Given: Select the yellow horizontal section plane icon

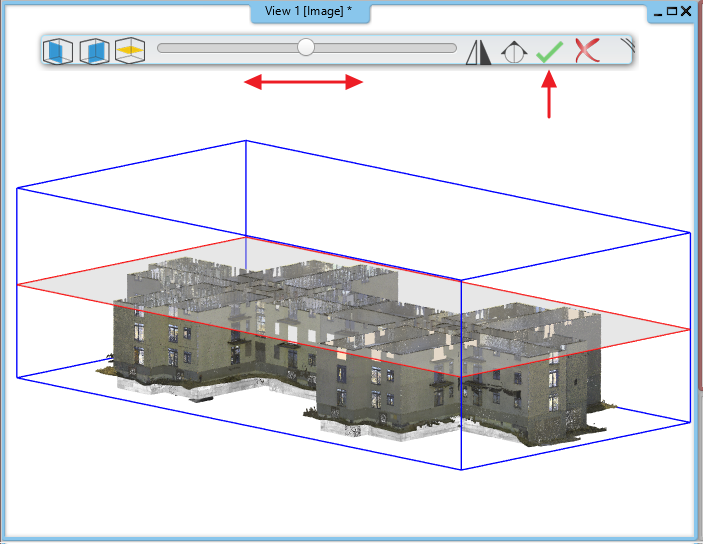Looking at the screenshot, I should coord(130,50).
